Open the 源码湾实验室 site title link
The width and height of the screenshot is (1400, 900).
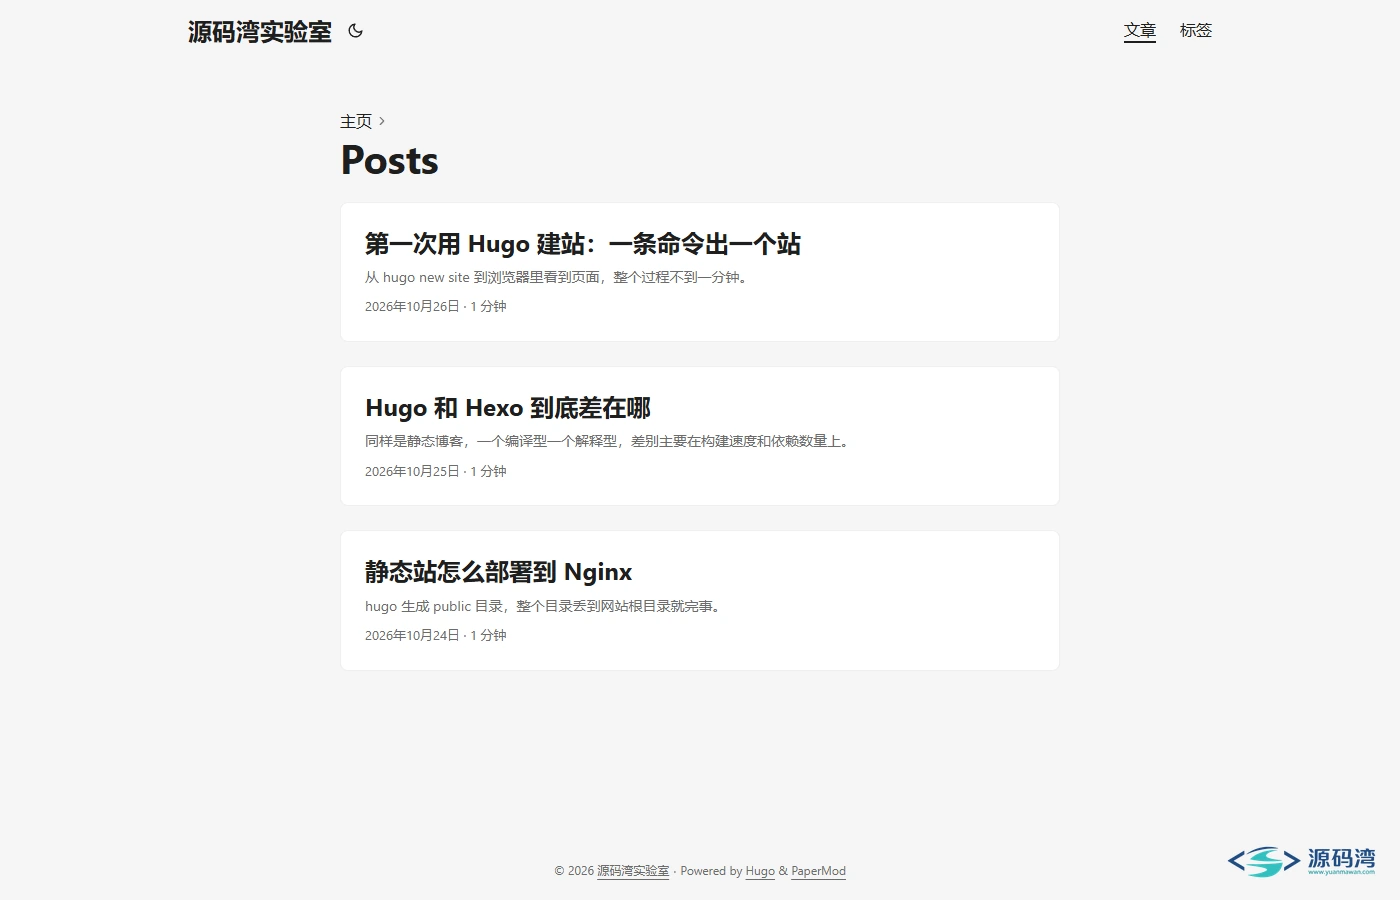260,32
